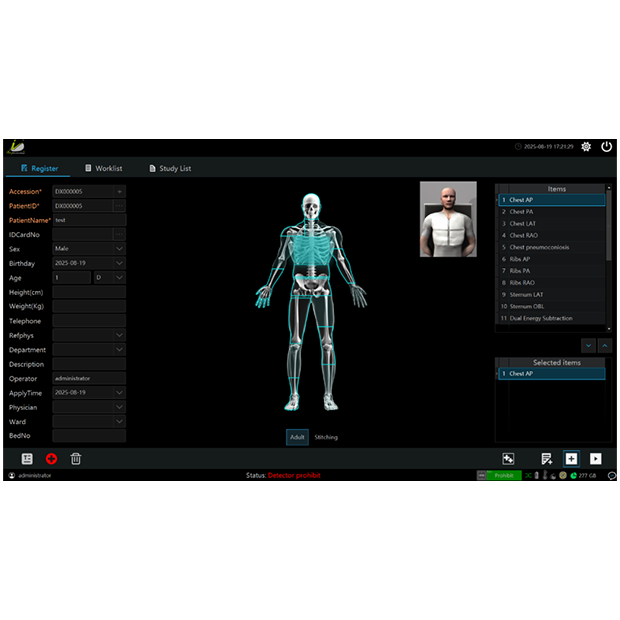Image resolution: width=620 pixels, height=620 pixels.
Task: Click the yellow circular status icon
Action: coord(563,475)
